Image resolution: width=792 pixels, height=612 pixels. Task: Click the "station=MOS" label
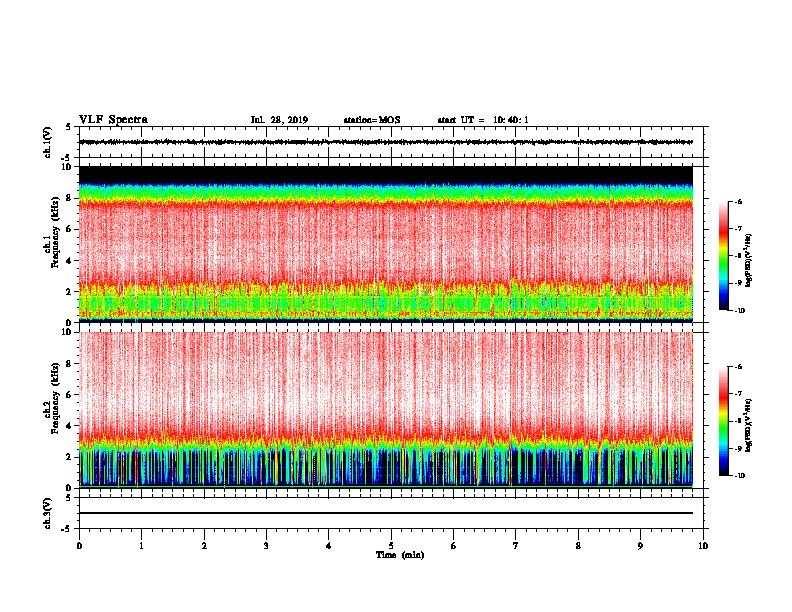(372, 120)
